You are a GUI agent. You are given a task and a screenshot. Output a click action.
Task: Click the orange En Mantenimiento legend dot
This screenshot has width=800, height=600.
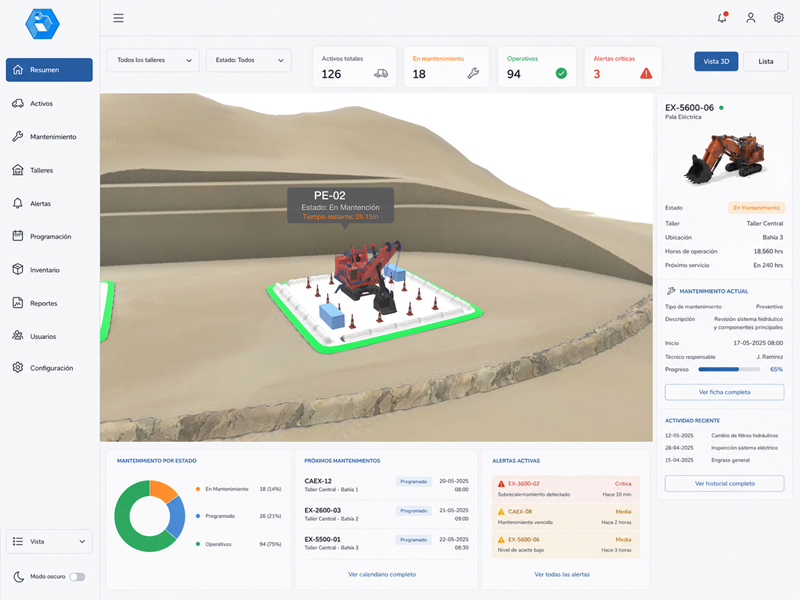(198, 489)
